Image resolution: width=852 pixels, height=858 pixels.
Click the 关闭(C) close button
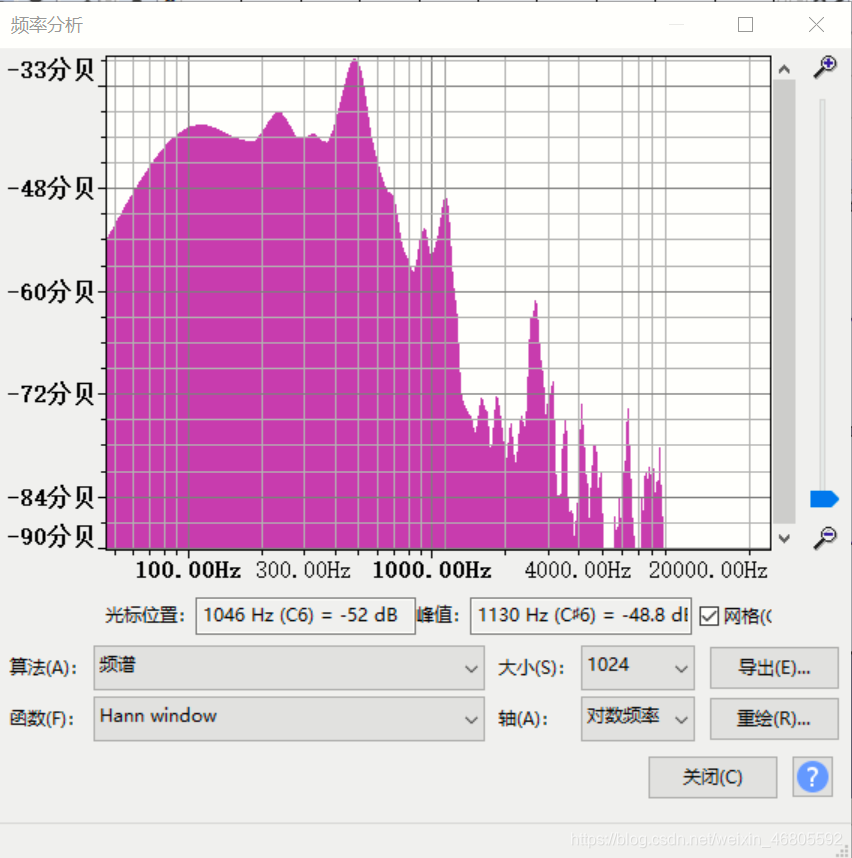pyautogui.click(x=712, y=777)
